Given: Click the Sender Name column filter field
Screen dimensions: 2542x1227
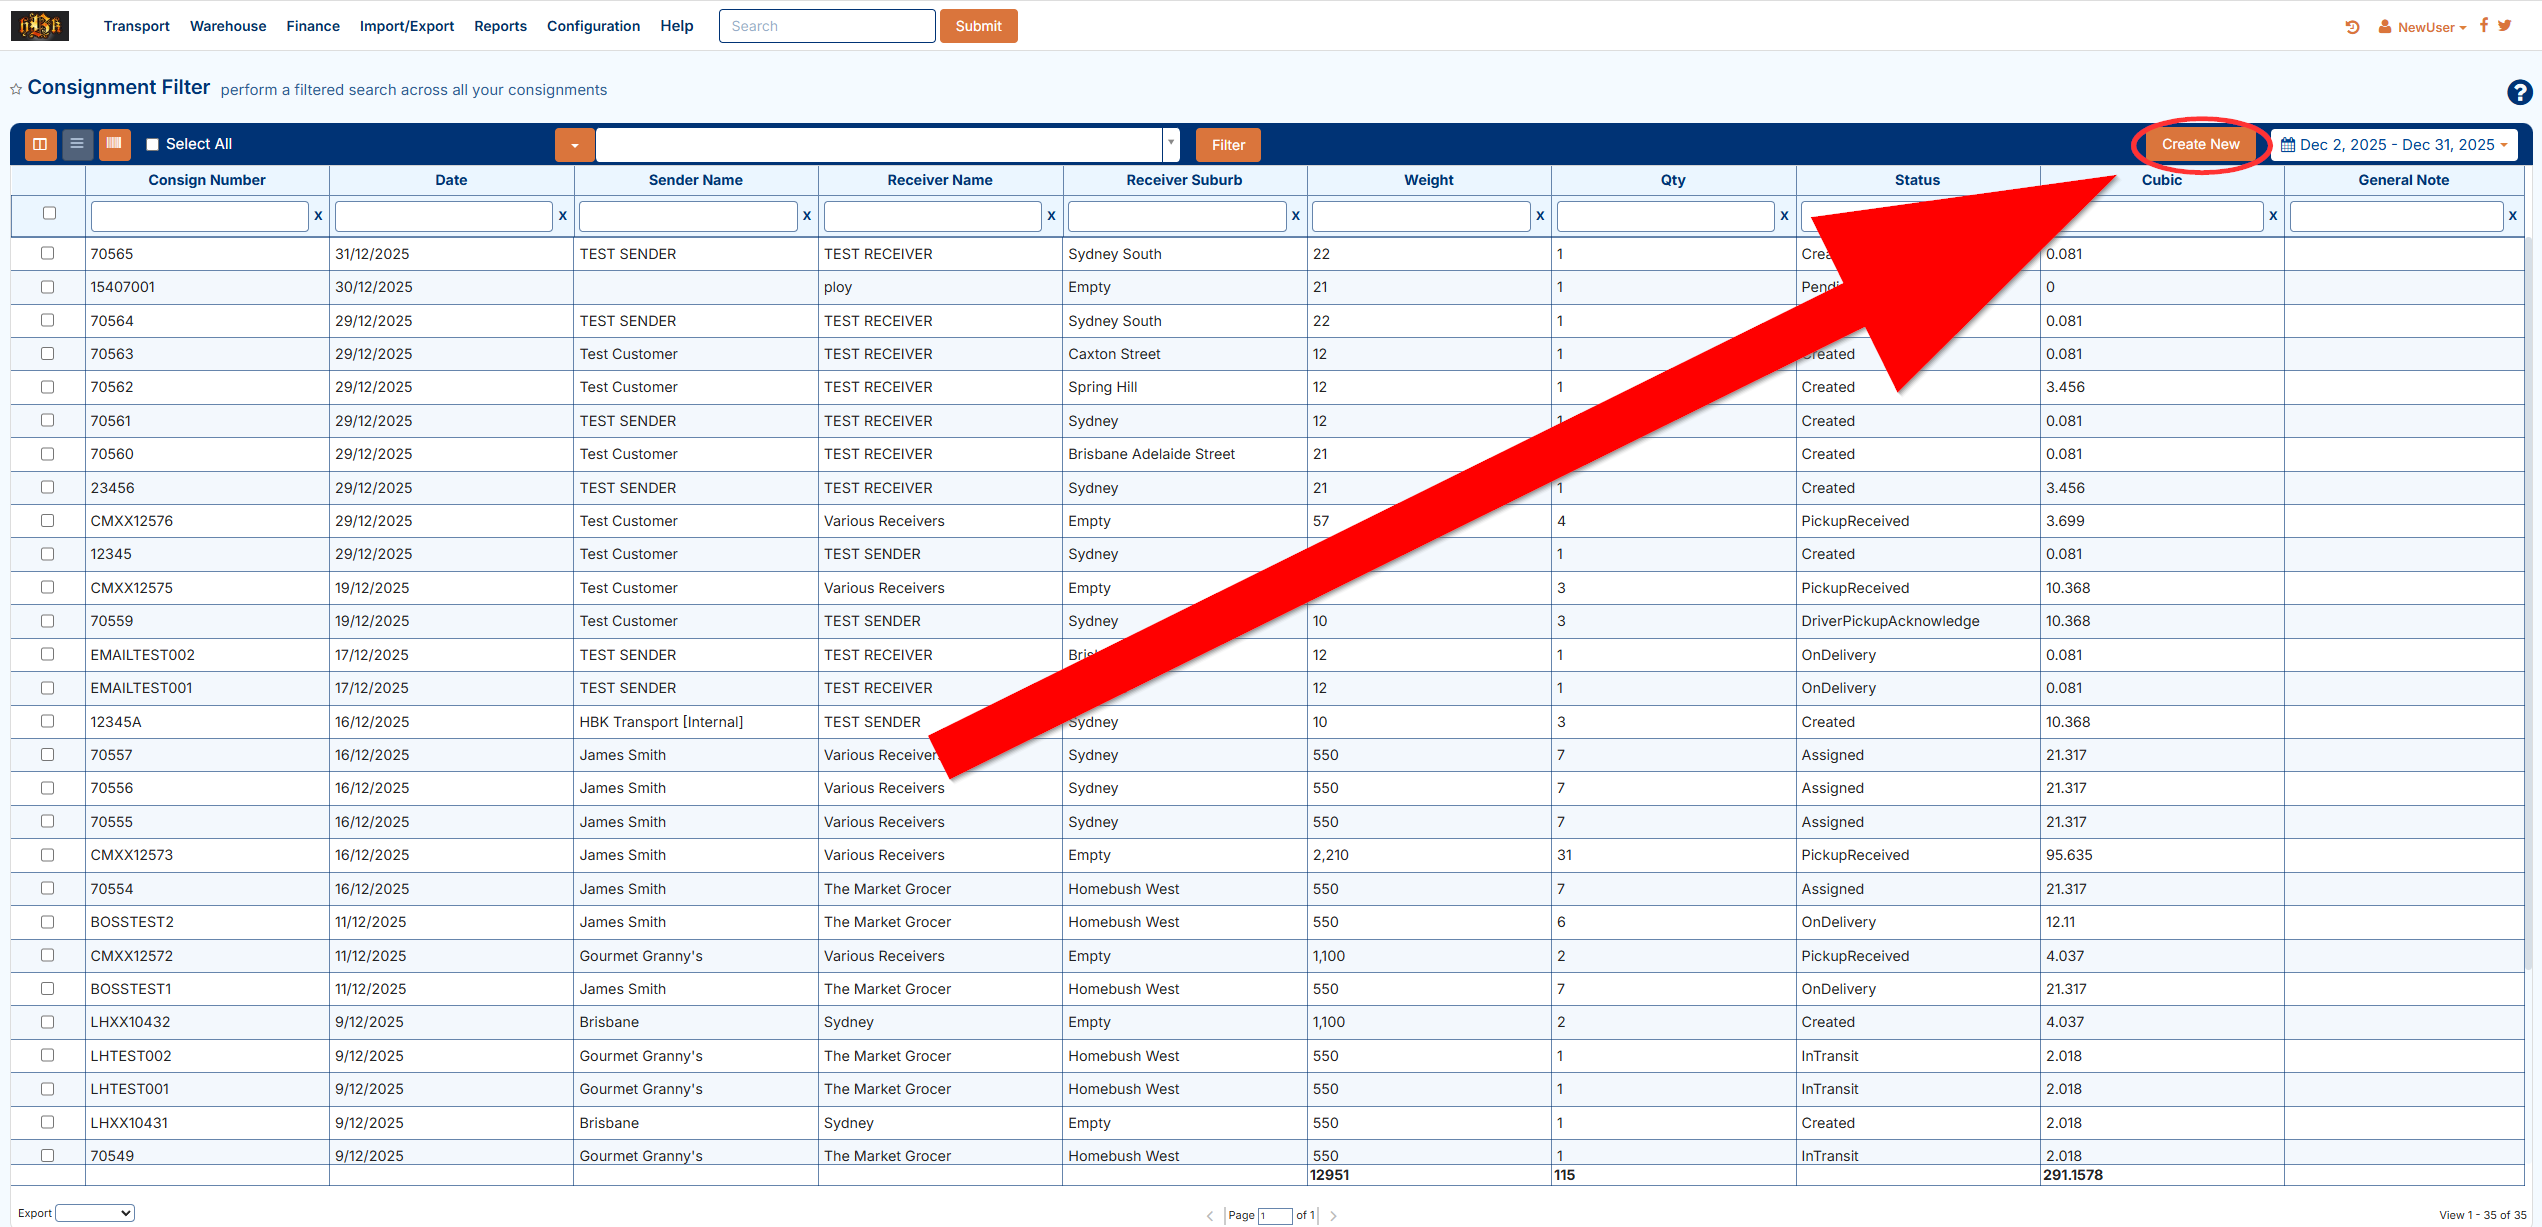Looking at the screenshot, I should click(x=687, y=216).
